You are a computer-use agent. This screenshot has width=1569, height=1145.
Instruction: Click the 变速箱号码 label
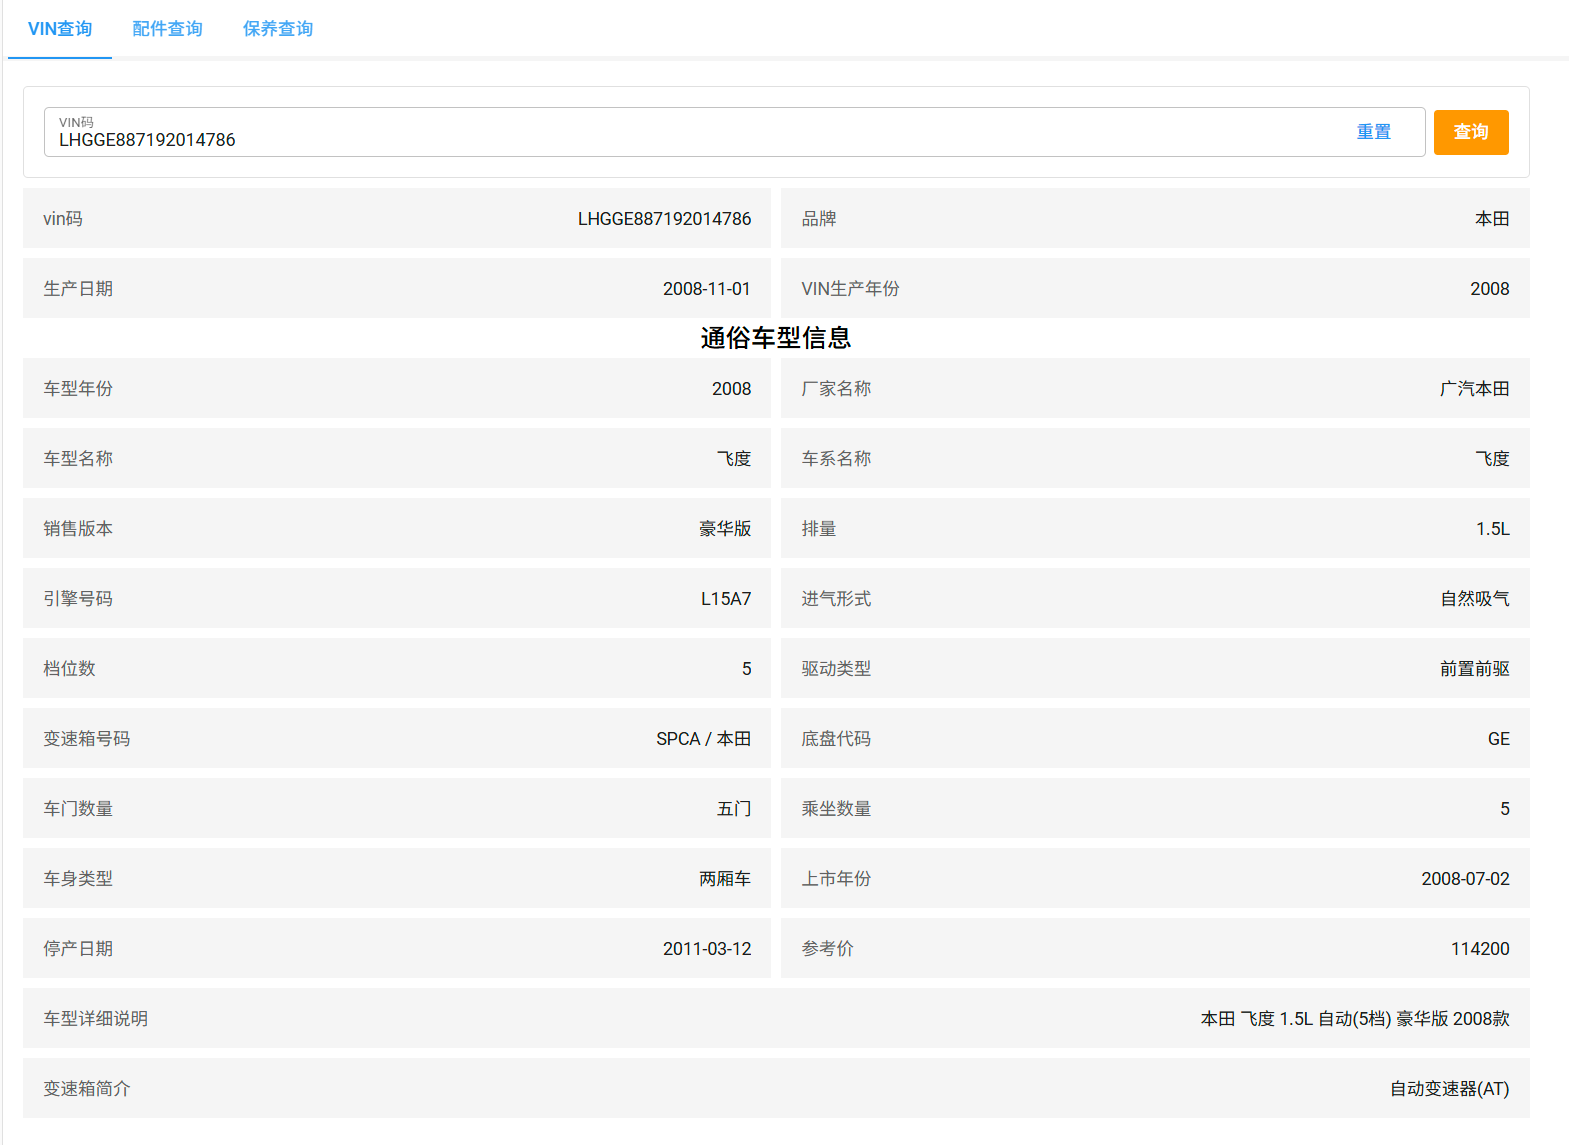[87, 739]
